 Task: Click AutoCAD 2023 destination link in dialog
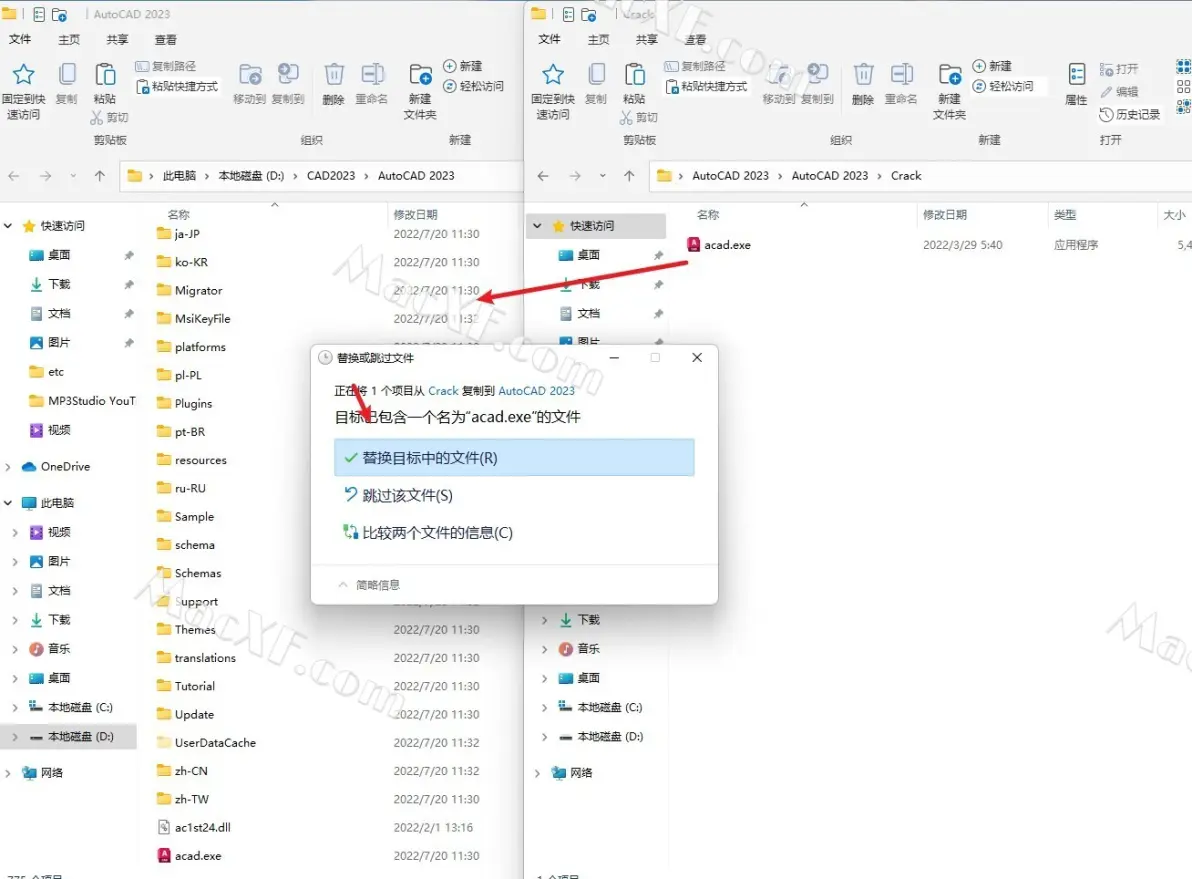[537, 391]
